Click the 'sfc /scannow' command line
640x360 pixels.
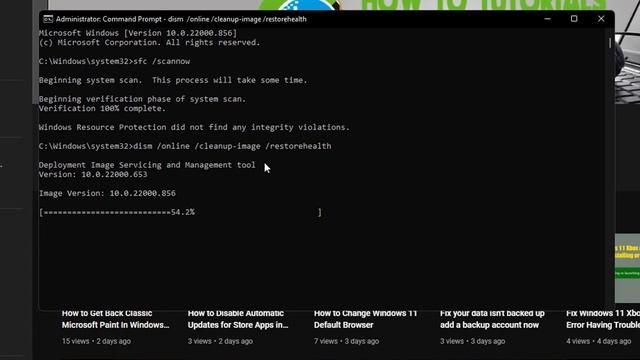coord(114,61)
